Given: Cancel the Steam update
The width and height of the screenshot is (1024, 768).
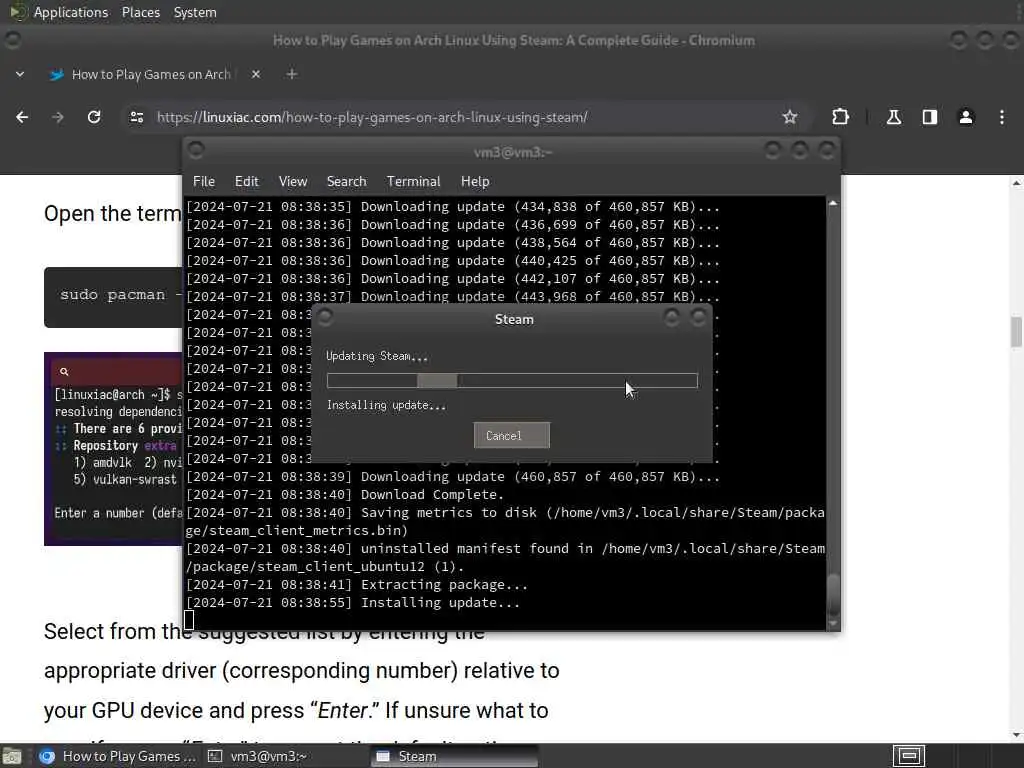Looking at the screenshot, I should (x=511, y=436).
